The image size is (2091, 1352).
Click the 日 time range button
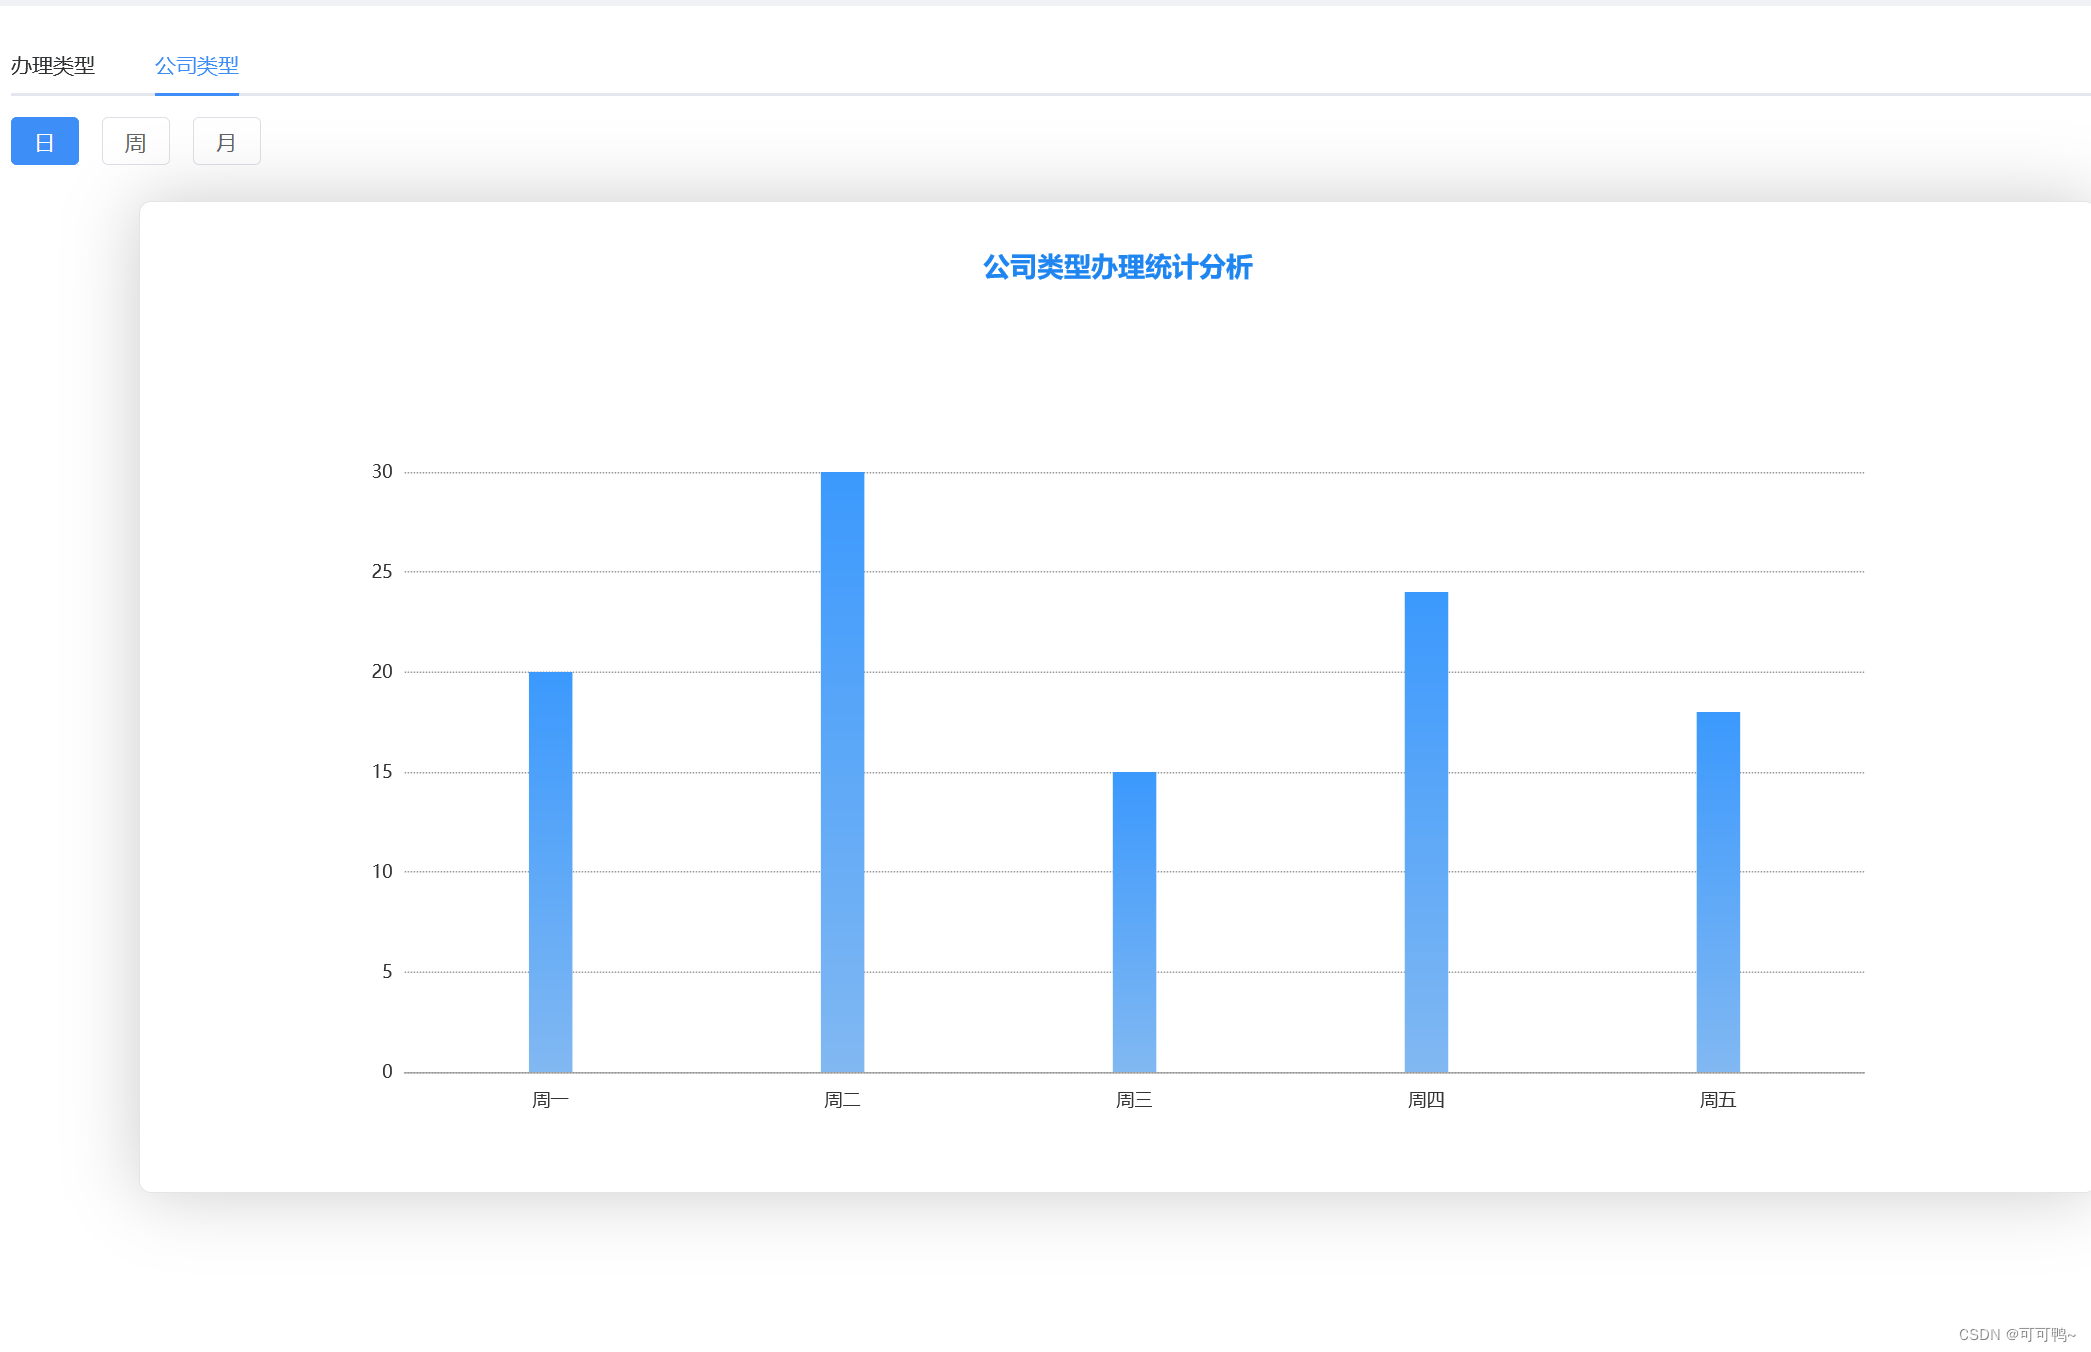click(45, 141)
